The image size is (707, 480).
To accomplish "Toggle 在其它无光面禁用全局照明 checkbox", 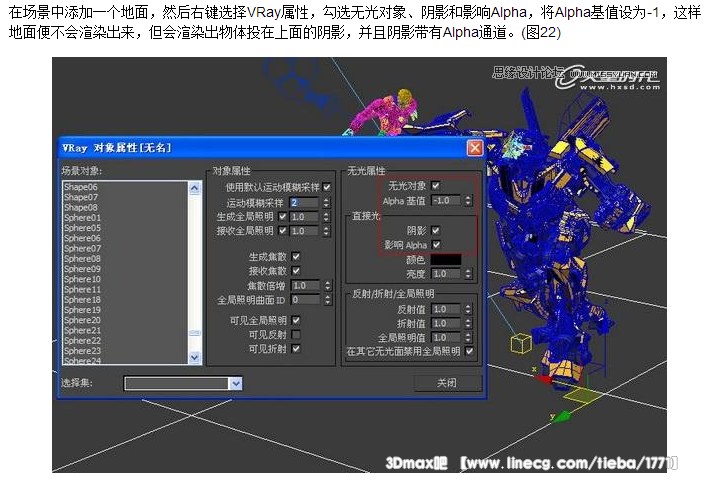I will coord(469,351).
